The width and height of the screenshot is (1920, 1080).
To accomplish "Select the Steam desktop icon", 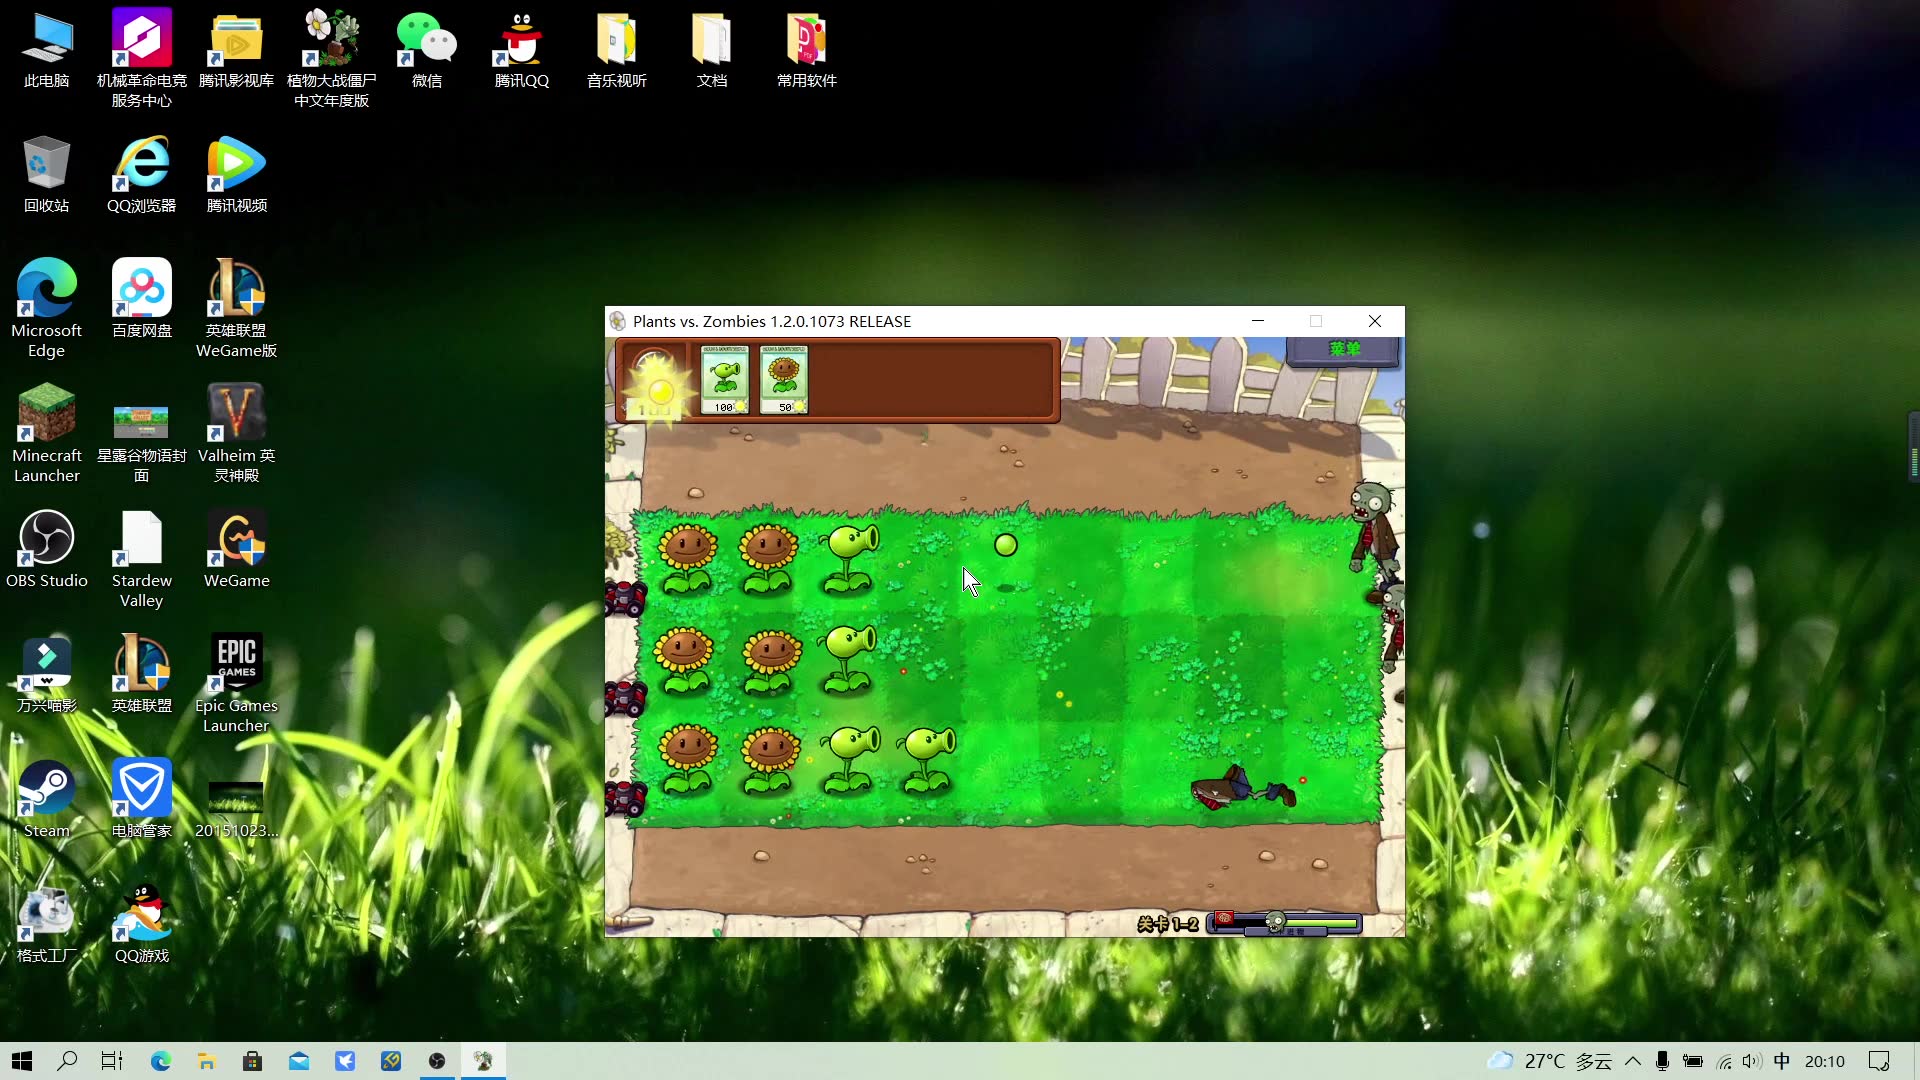I will click(x=47, y=800).
